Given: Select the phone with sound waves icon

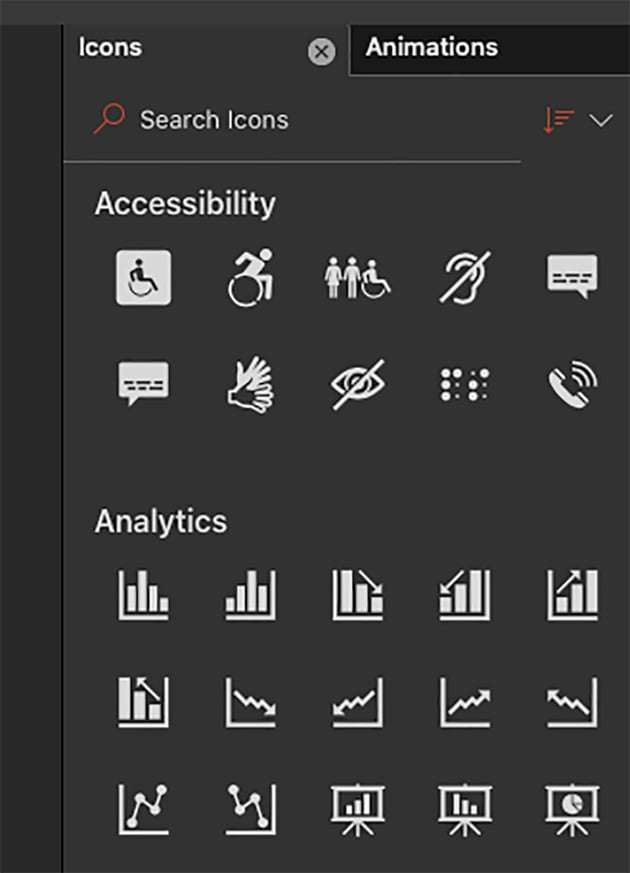Looking at the screenshot, I should click(572, 384).
